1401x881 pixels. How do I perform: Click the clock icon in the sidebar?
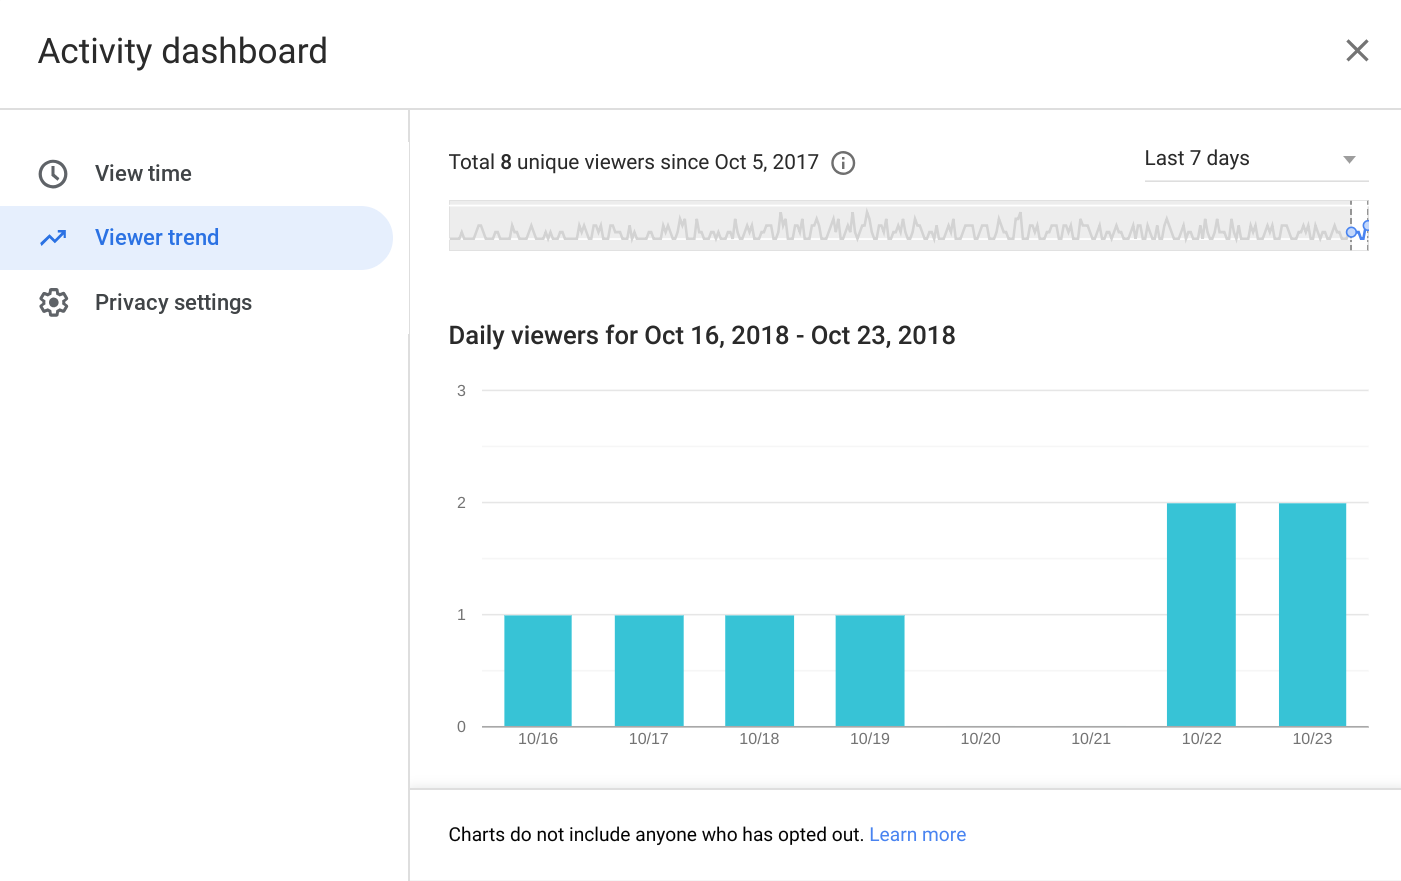click(x=53, y=173)
